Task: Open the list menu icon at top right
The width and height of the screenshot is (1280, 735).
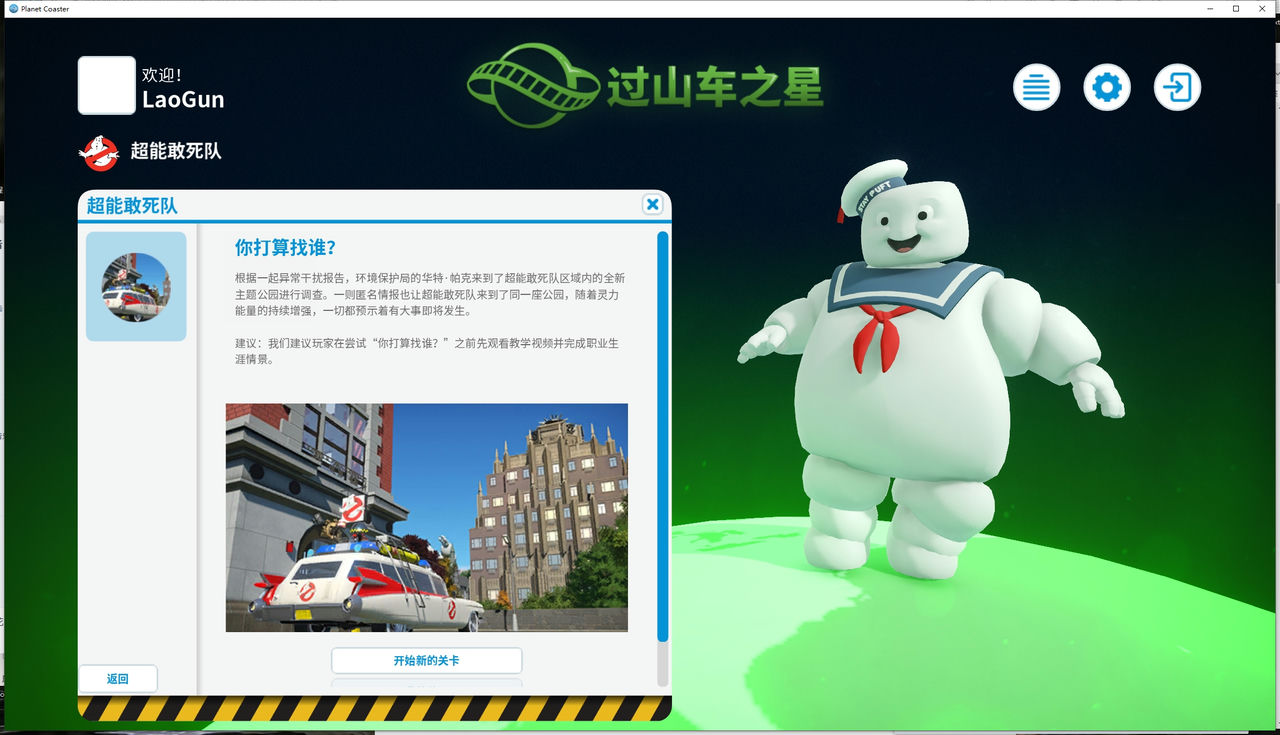Action: coord(1036,88)
